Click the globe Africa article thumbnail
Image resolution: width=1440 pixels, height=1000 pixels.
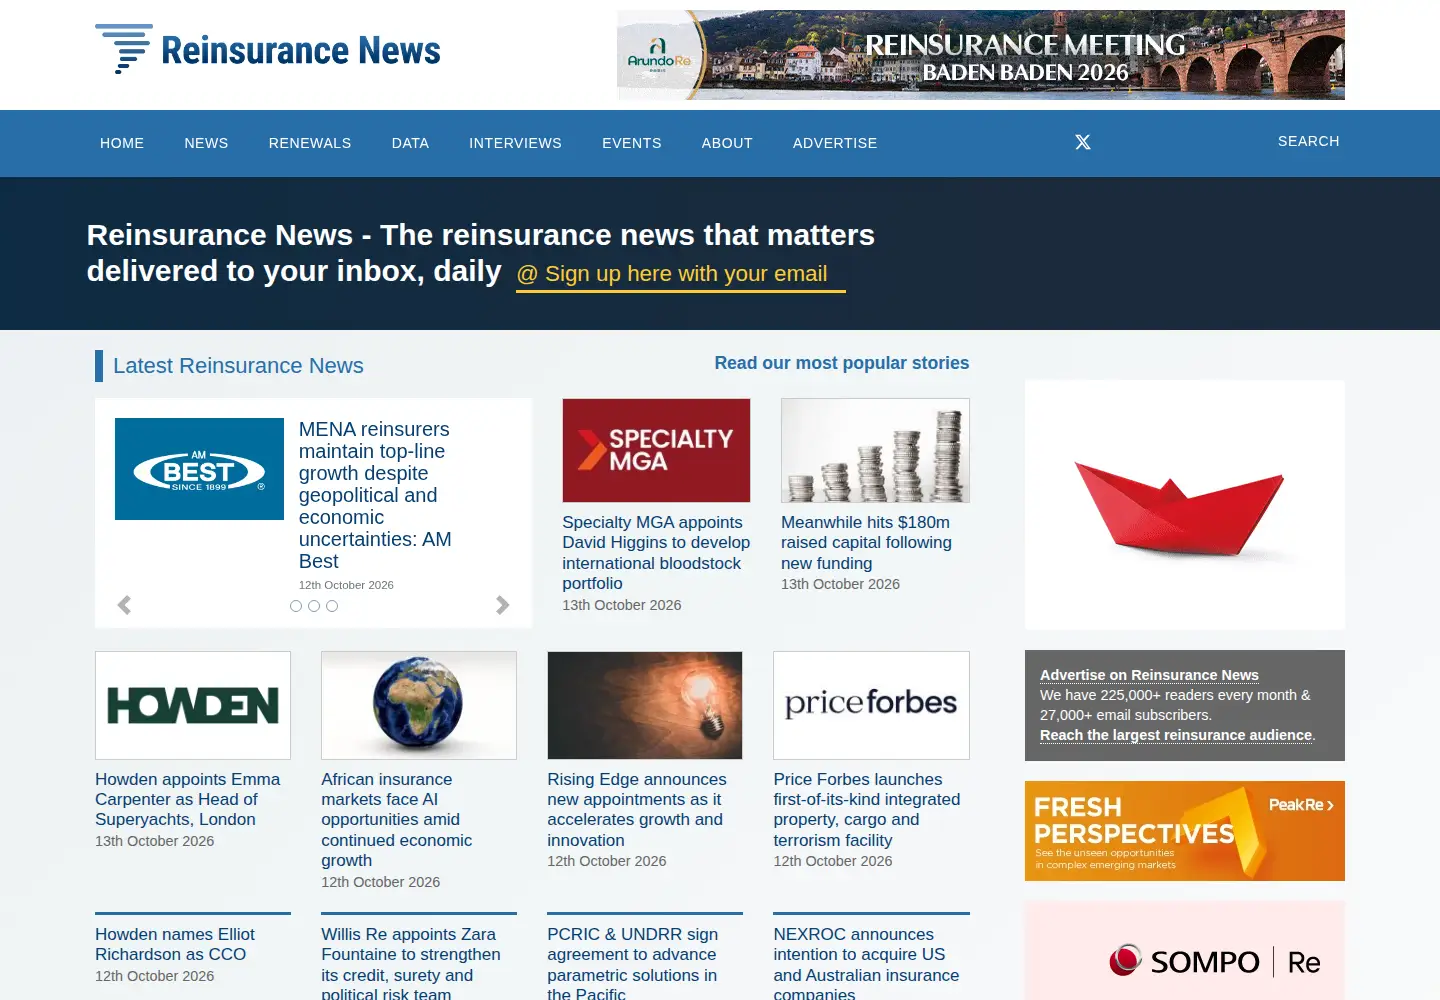click(x=419, y=705)
